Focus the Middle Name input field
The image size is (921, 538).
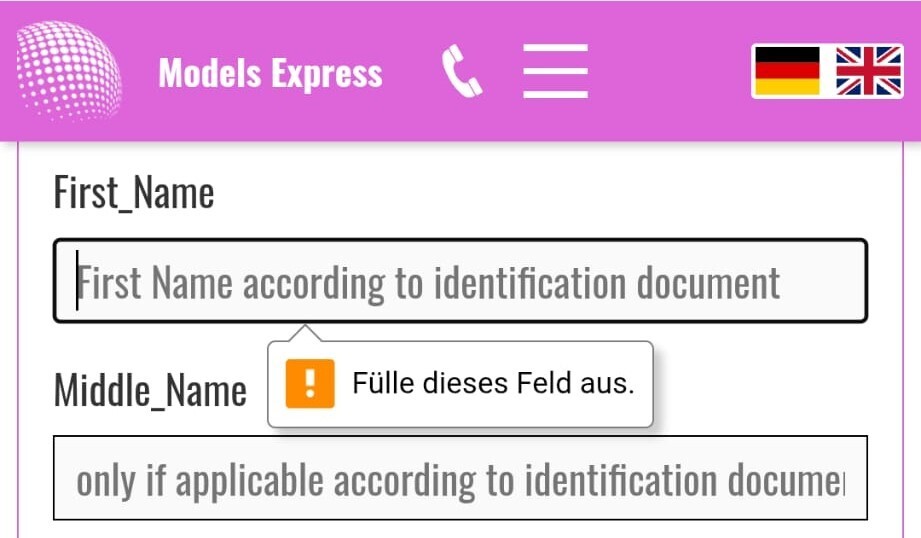click(x=460, y=478)
